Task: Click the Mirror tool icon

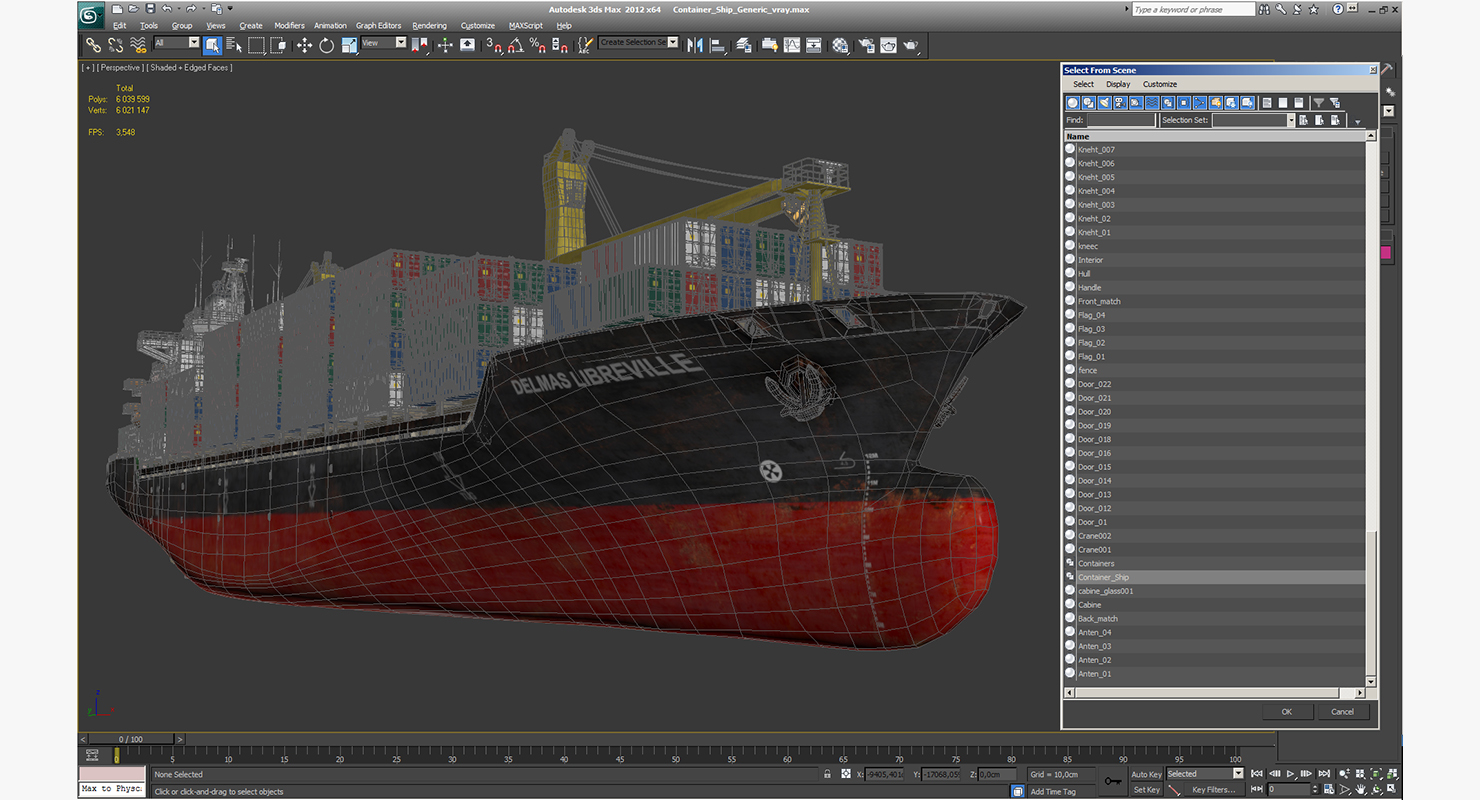Action: coord(695,45)
